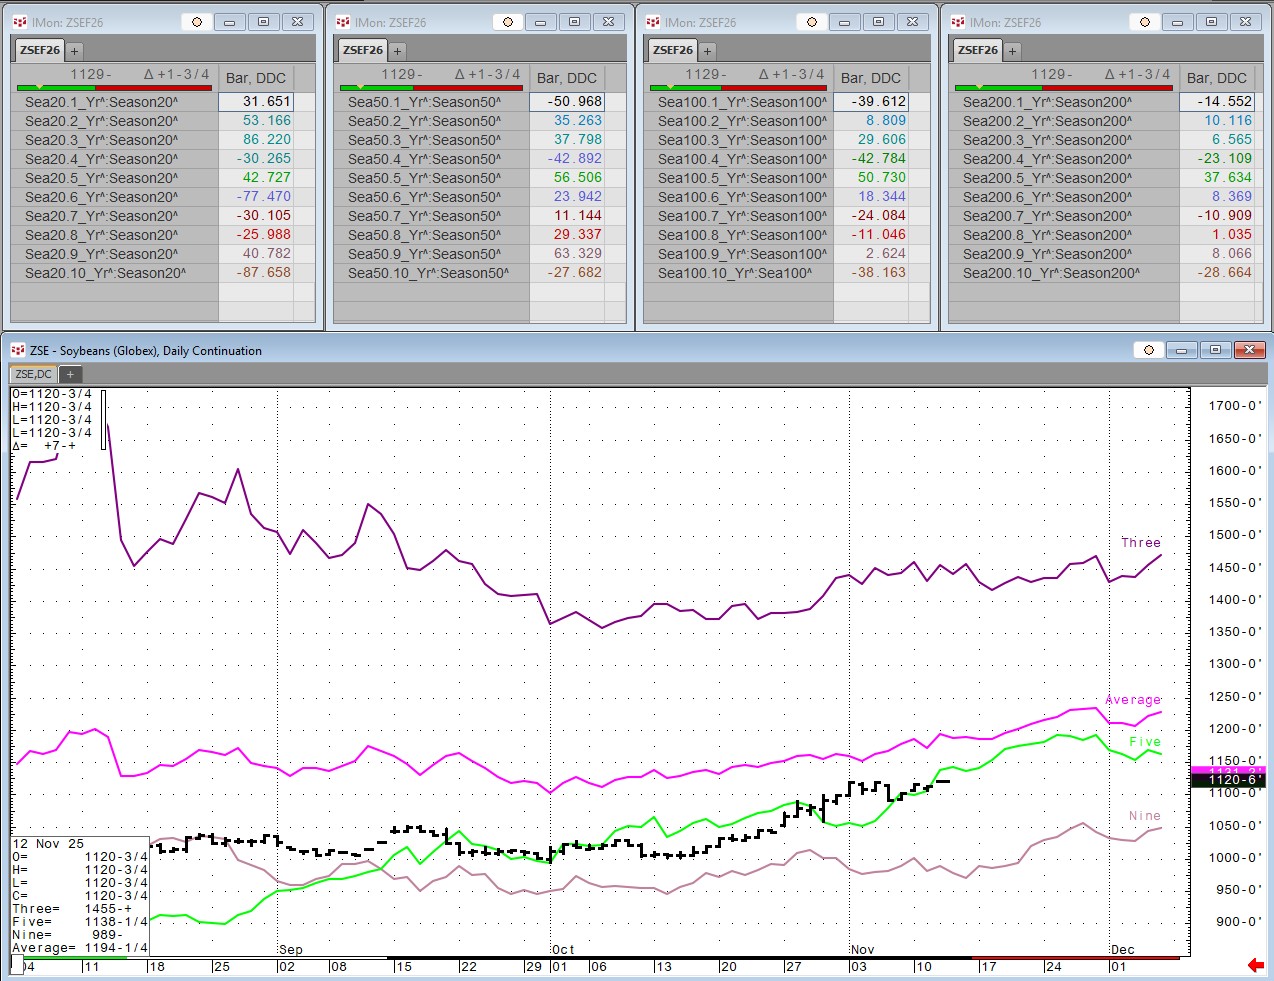Click the -14.552 value cell for Sea200.1
The image size is (1274, 981).
click(x=1217, y=102)
